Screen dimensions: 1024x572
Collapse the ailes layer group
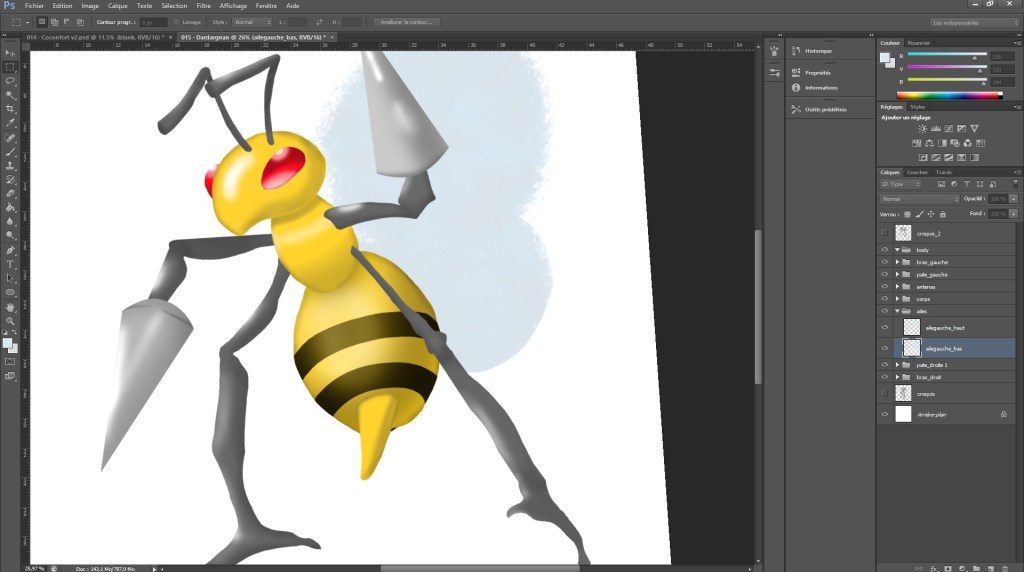[x=897, y=311]
